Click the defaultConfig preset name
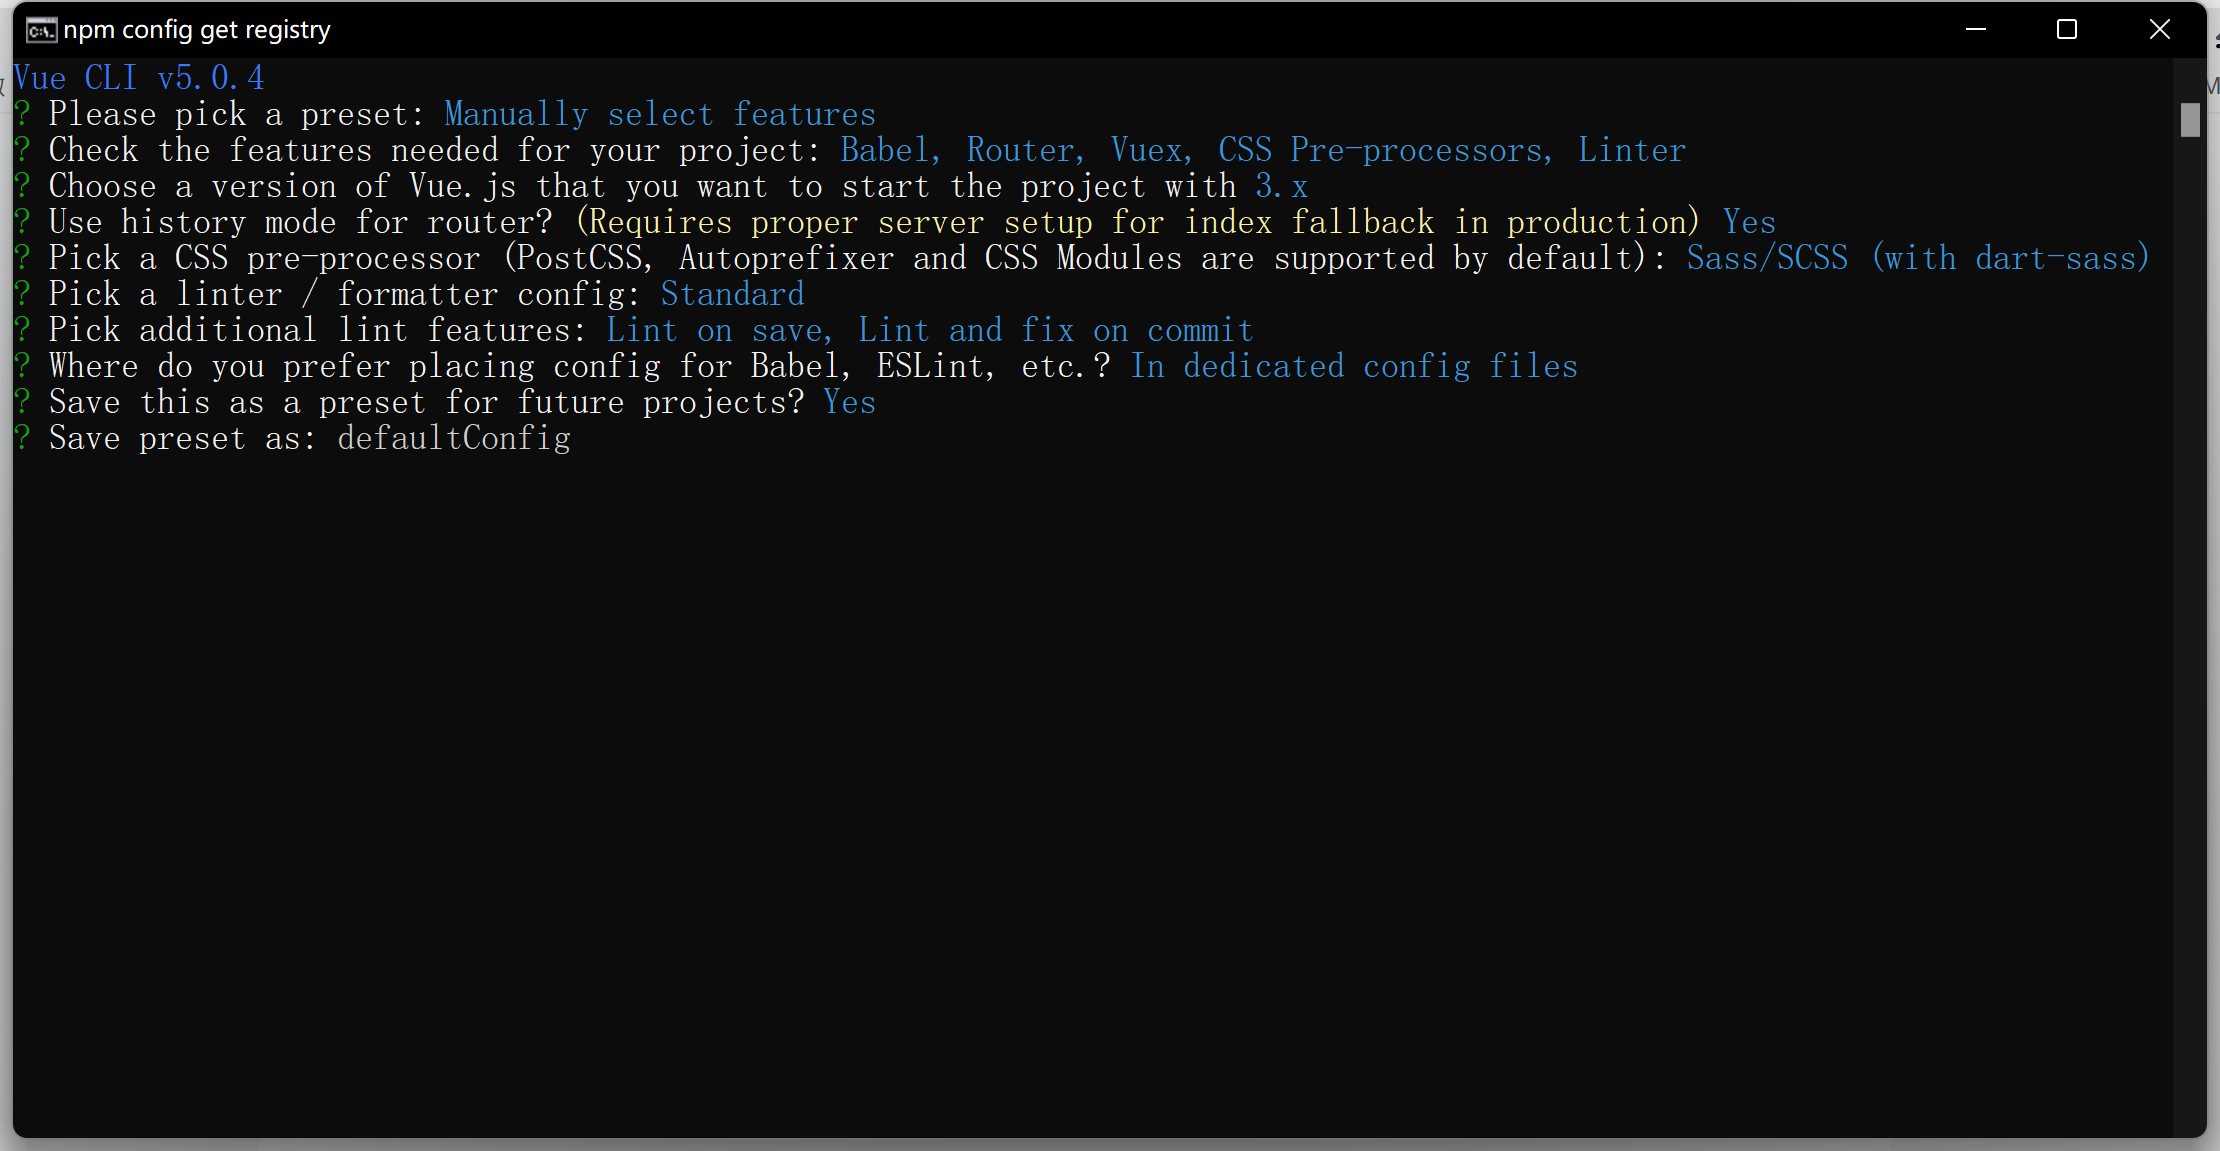This screenshot has width=2220, height=1151. click(x=453, y=438)
